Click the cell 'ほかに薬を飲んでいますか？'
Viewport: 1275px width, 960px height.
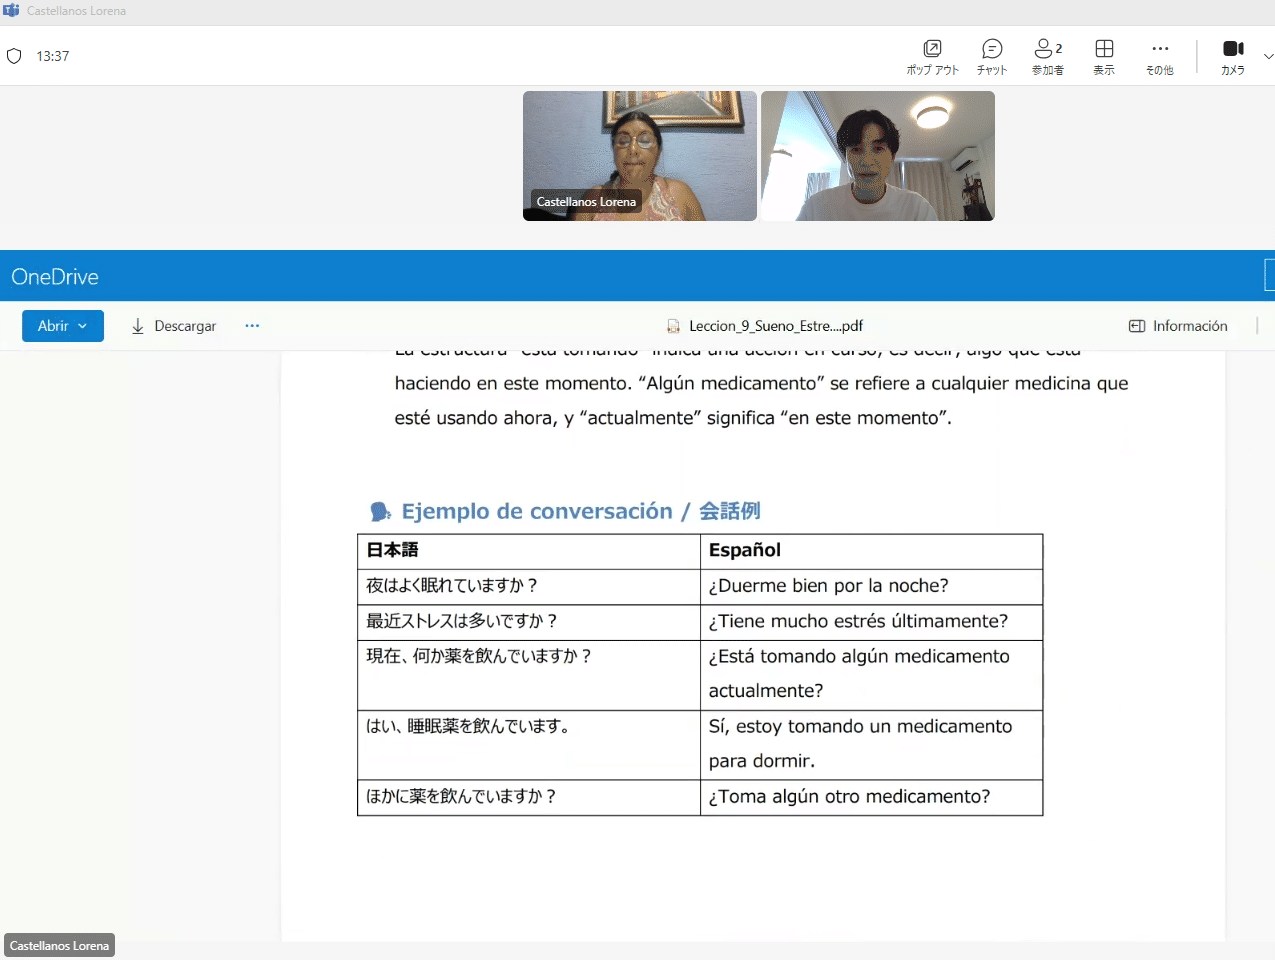(x=529, y=797)
